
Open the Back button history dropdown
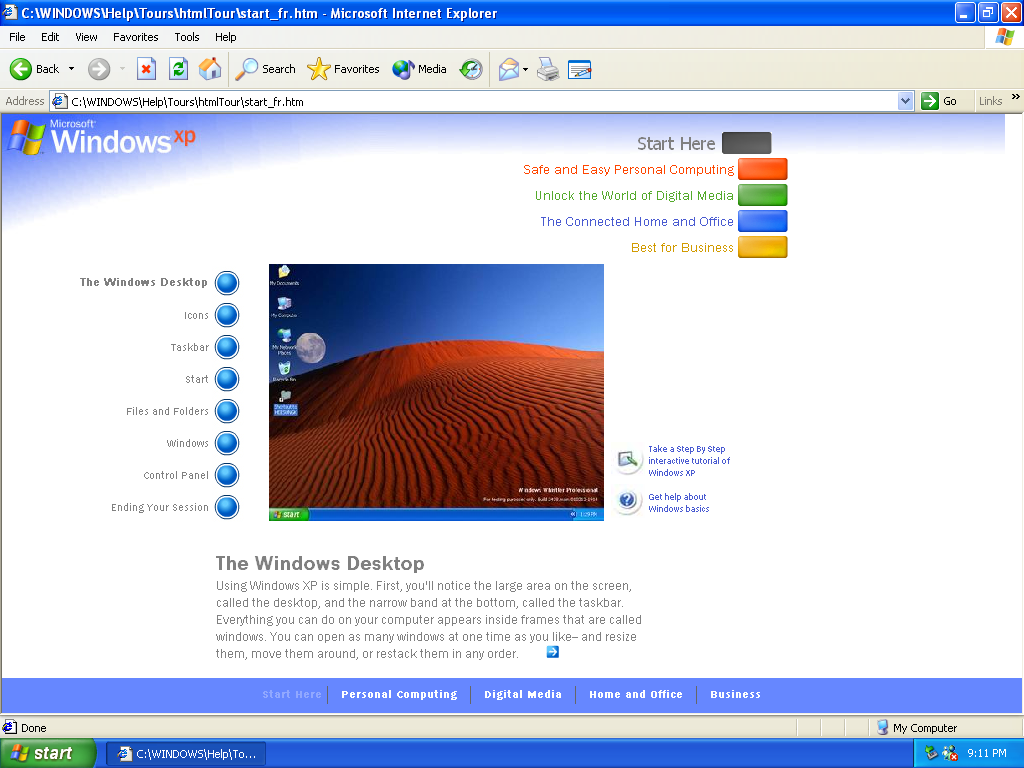[x=71, y=69]
